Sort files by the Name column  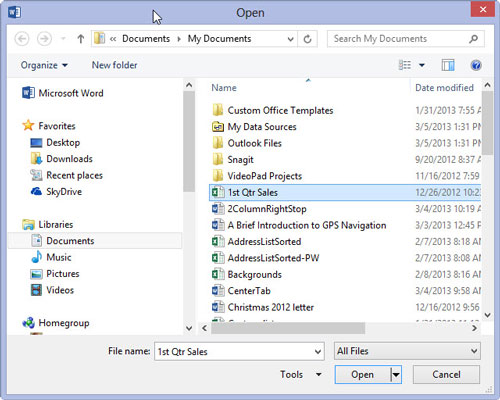click(x=224, y=88)
